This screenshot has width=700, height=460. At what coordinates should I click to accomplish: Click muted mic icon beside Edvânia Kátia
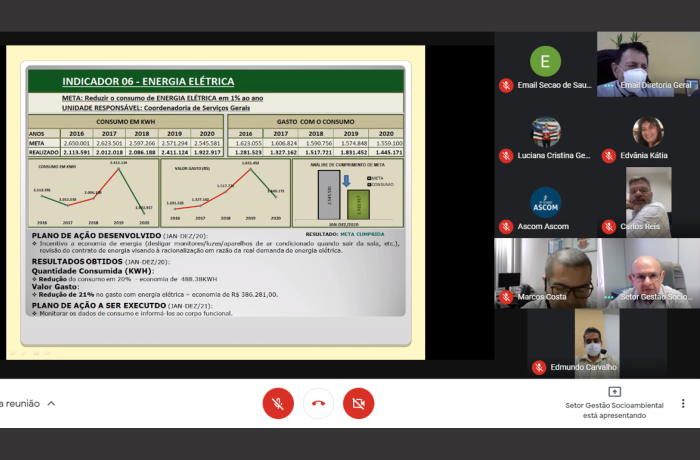(x=608, y=156)
